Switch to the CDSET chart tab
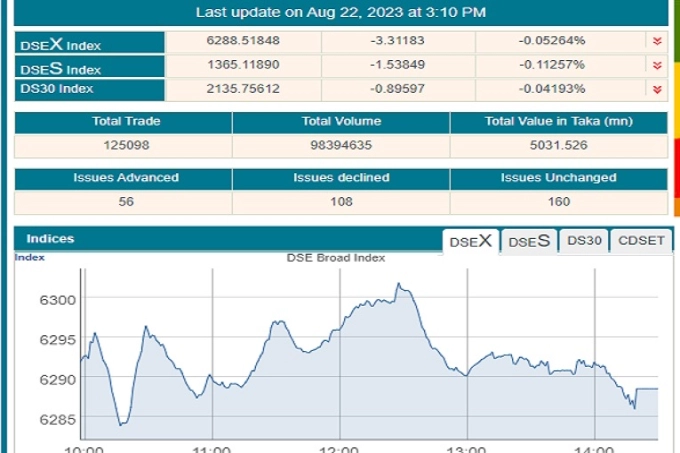The image size is (680, 453). coord(641,241)
